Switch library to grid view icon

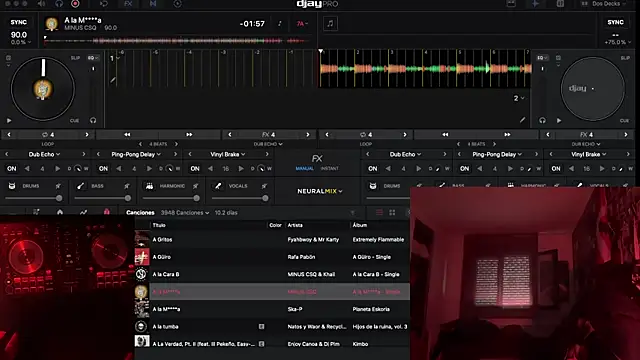pos(392,213)
